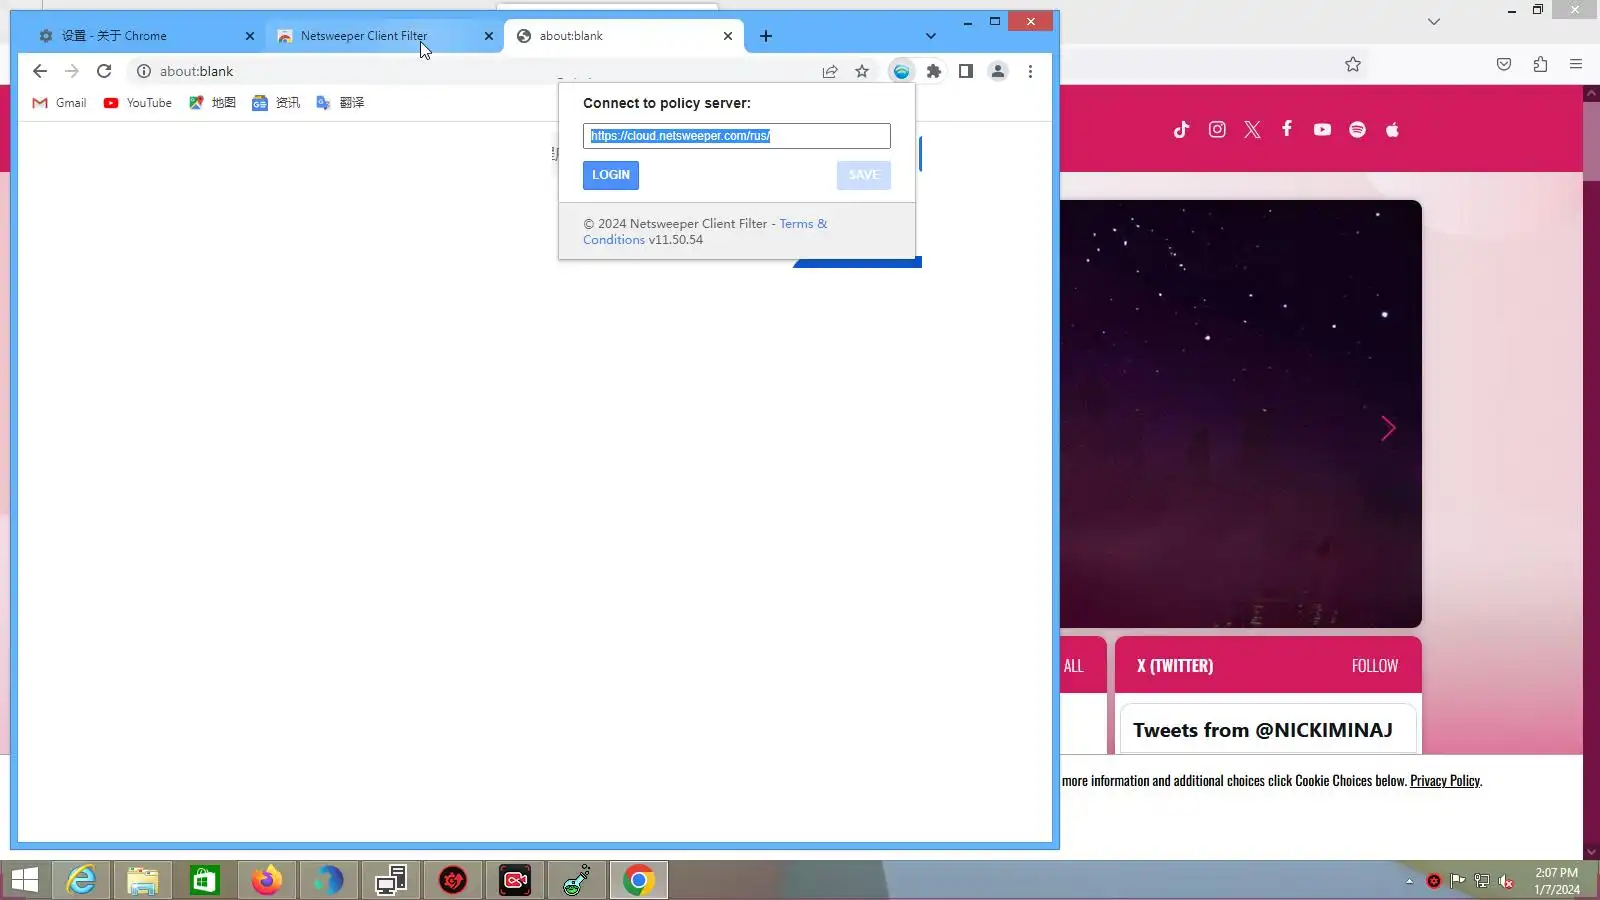
Task: Open the 资讯 news bookmark
Action: tap(276, 103)
